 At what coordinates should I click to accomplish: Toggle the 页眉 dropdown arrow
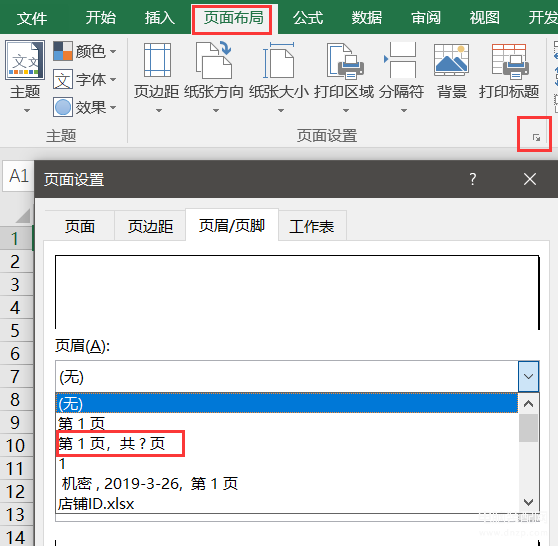(x=528, y=376)
